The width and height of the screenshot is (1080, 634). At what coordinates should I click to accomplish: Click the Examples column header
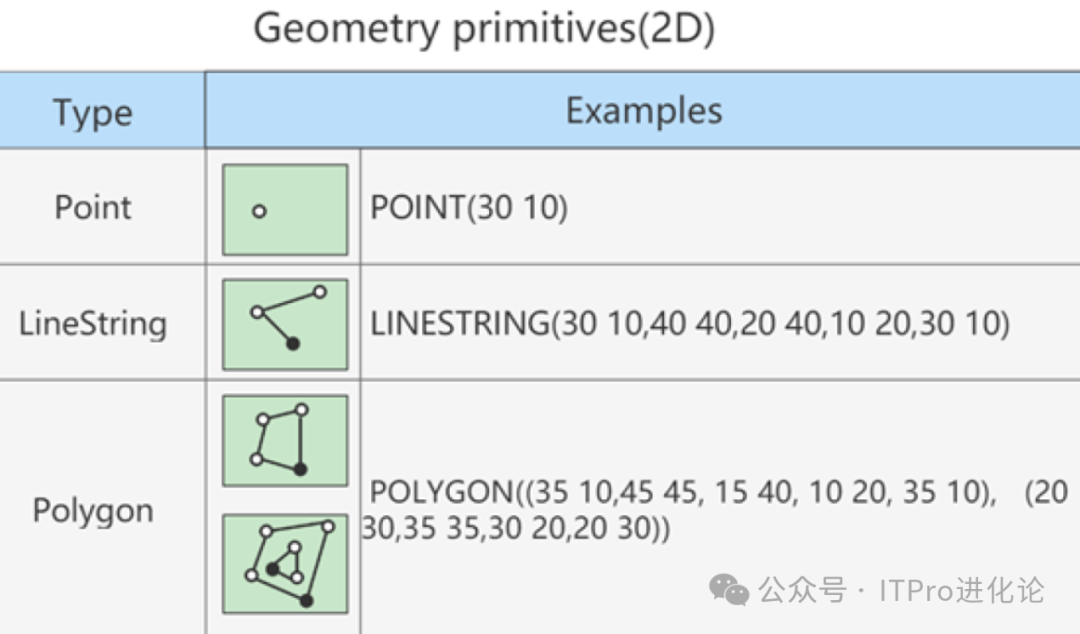644,110
